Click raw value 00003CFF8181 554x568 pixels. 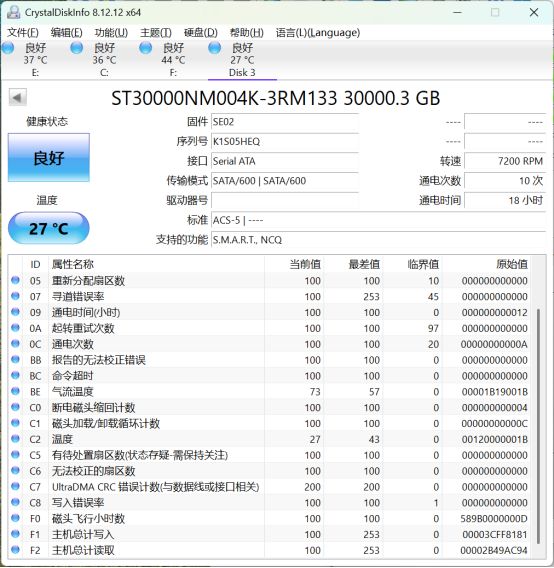[x=495, y=535]
